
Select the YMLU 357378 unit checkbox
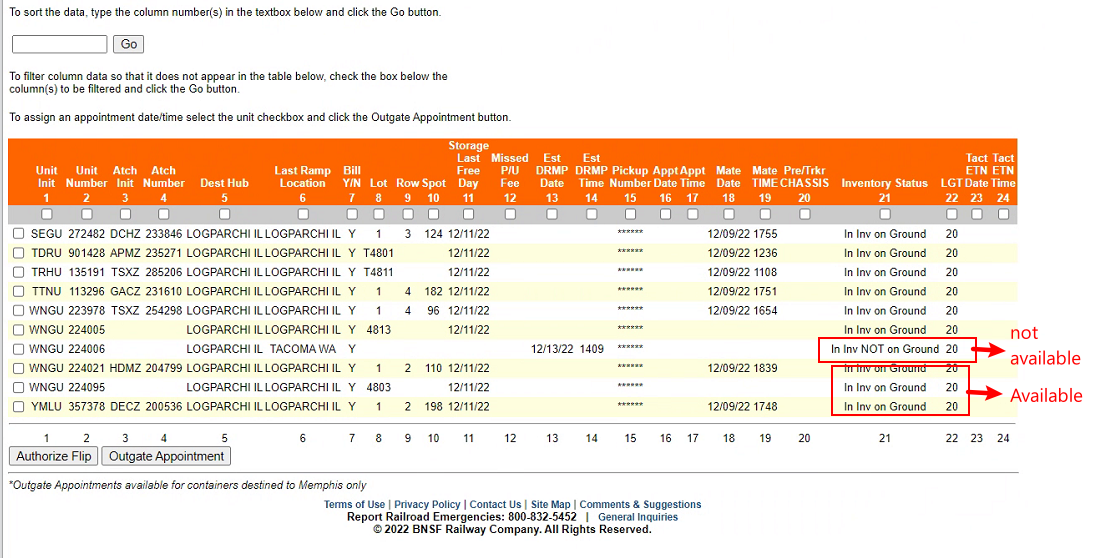pos(19,407)
